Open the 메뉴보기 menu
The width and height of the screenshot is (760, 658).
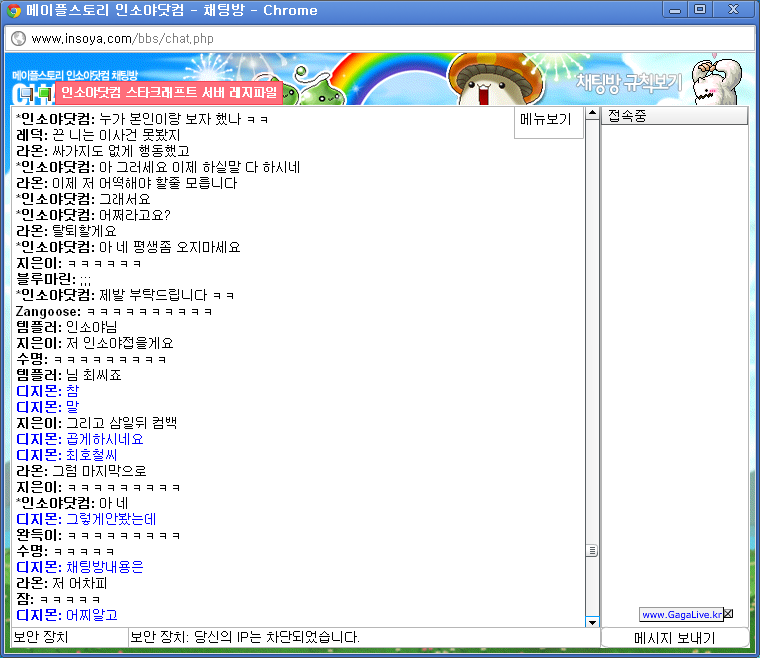coord(547,120)
